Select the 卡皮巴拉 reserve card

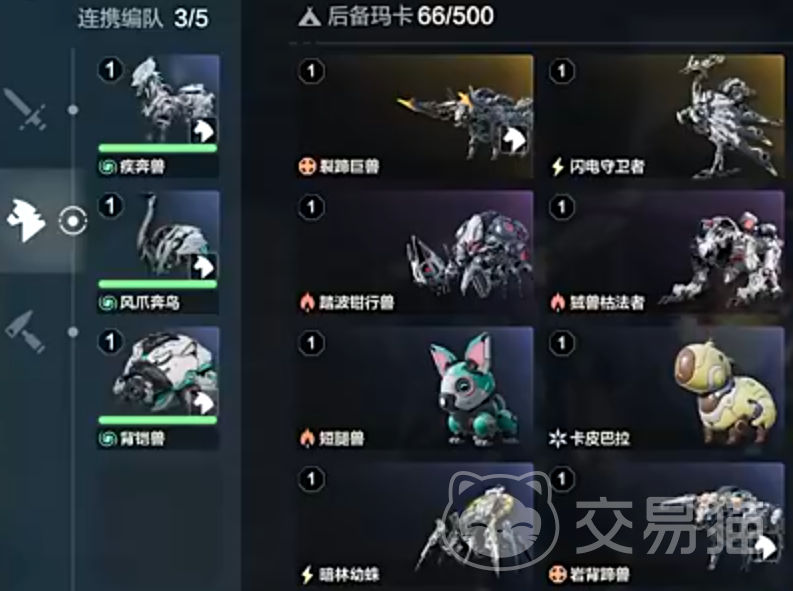coord(666,388)
